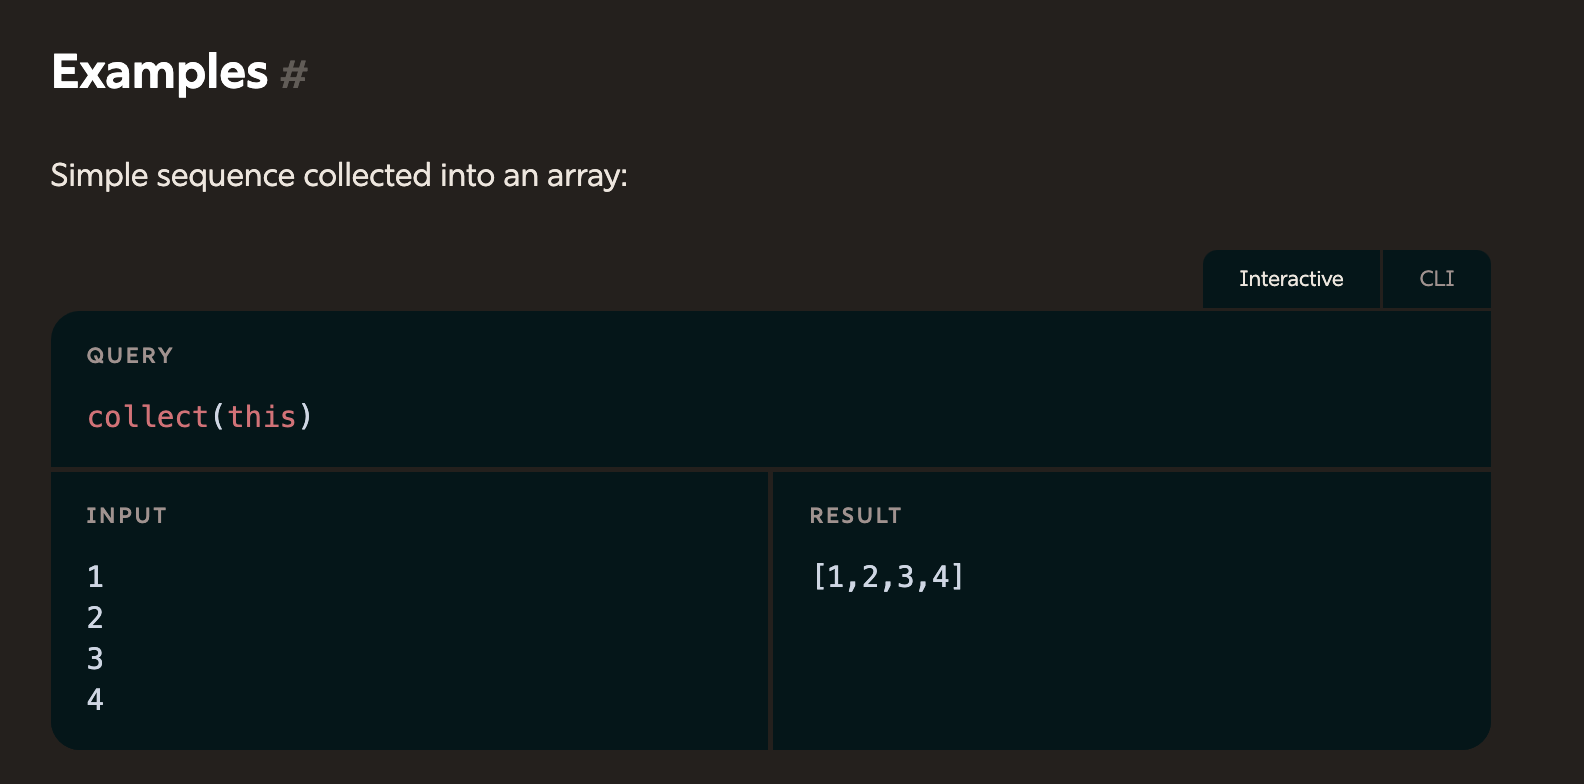Select the Interactive tab

click(1291, 279)
